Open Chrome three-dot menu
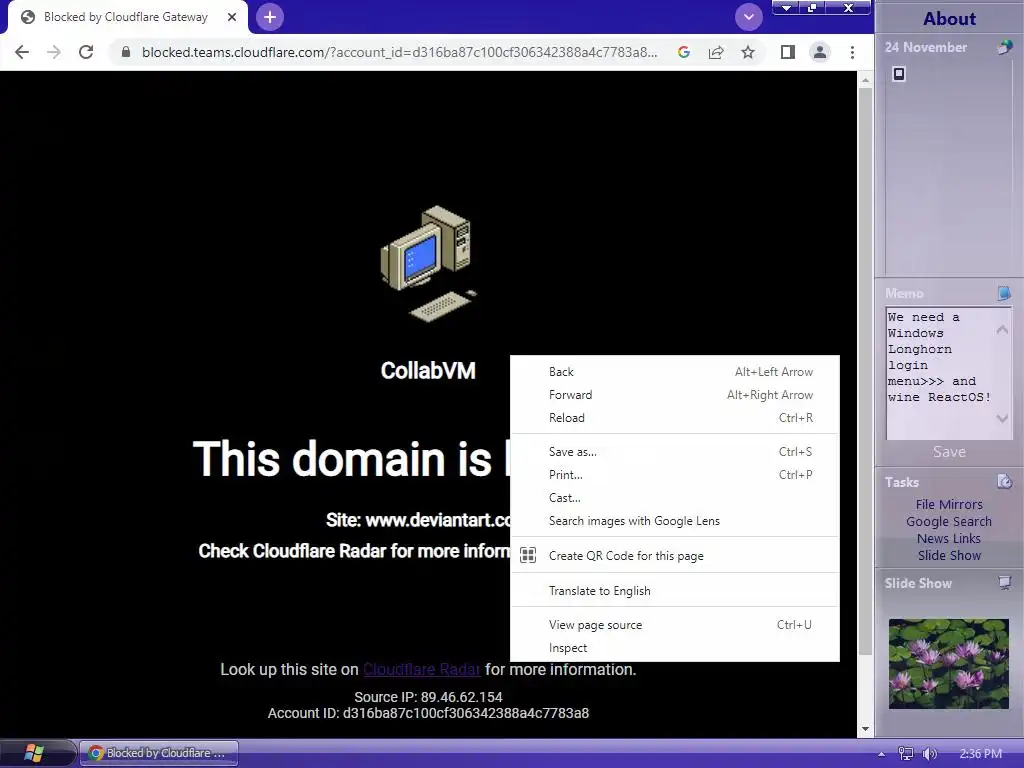 tap(852, 52)
